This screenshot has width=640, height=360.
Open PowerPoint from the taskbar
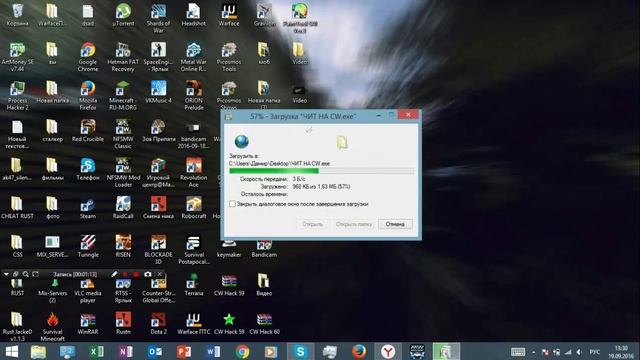184,352
